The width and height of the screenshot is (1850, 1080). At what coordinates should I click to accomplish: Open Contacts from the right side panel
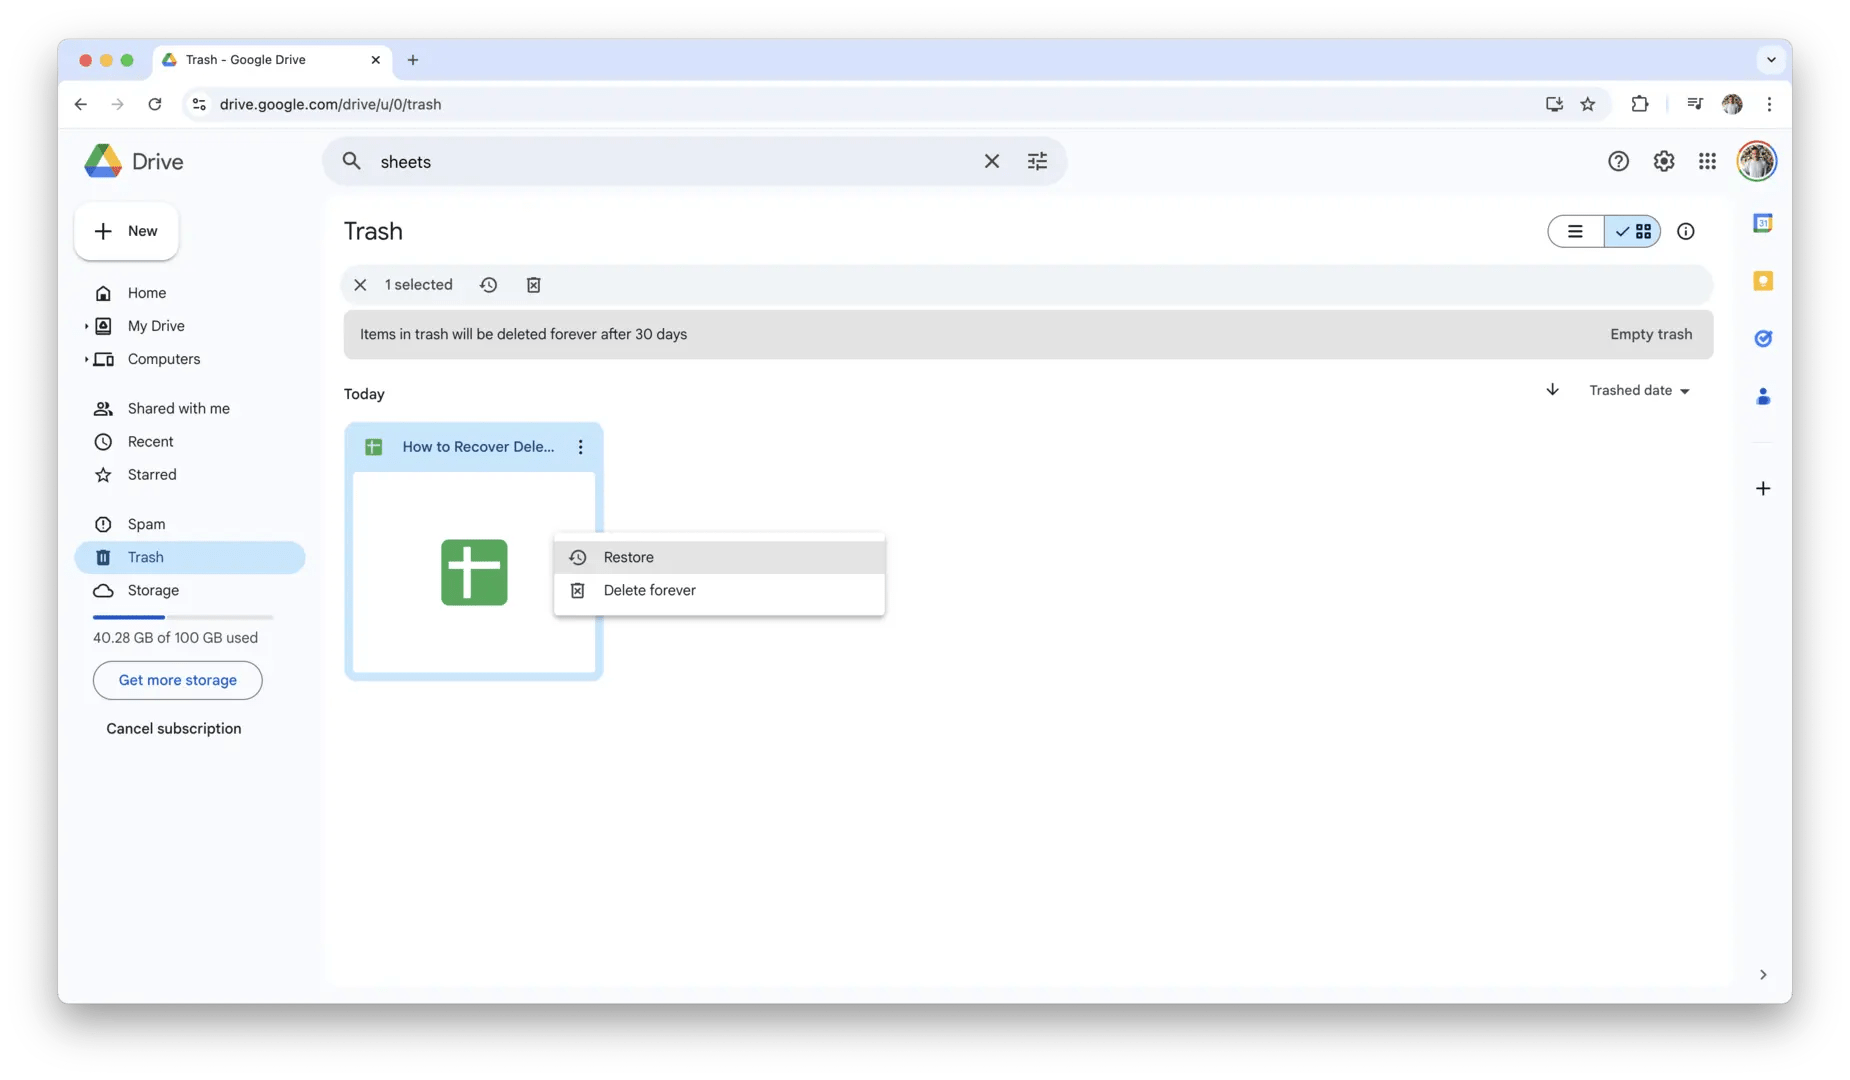[1763, 397]
